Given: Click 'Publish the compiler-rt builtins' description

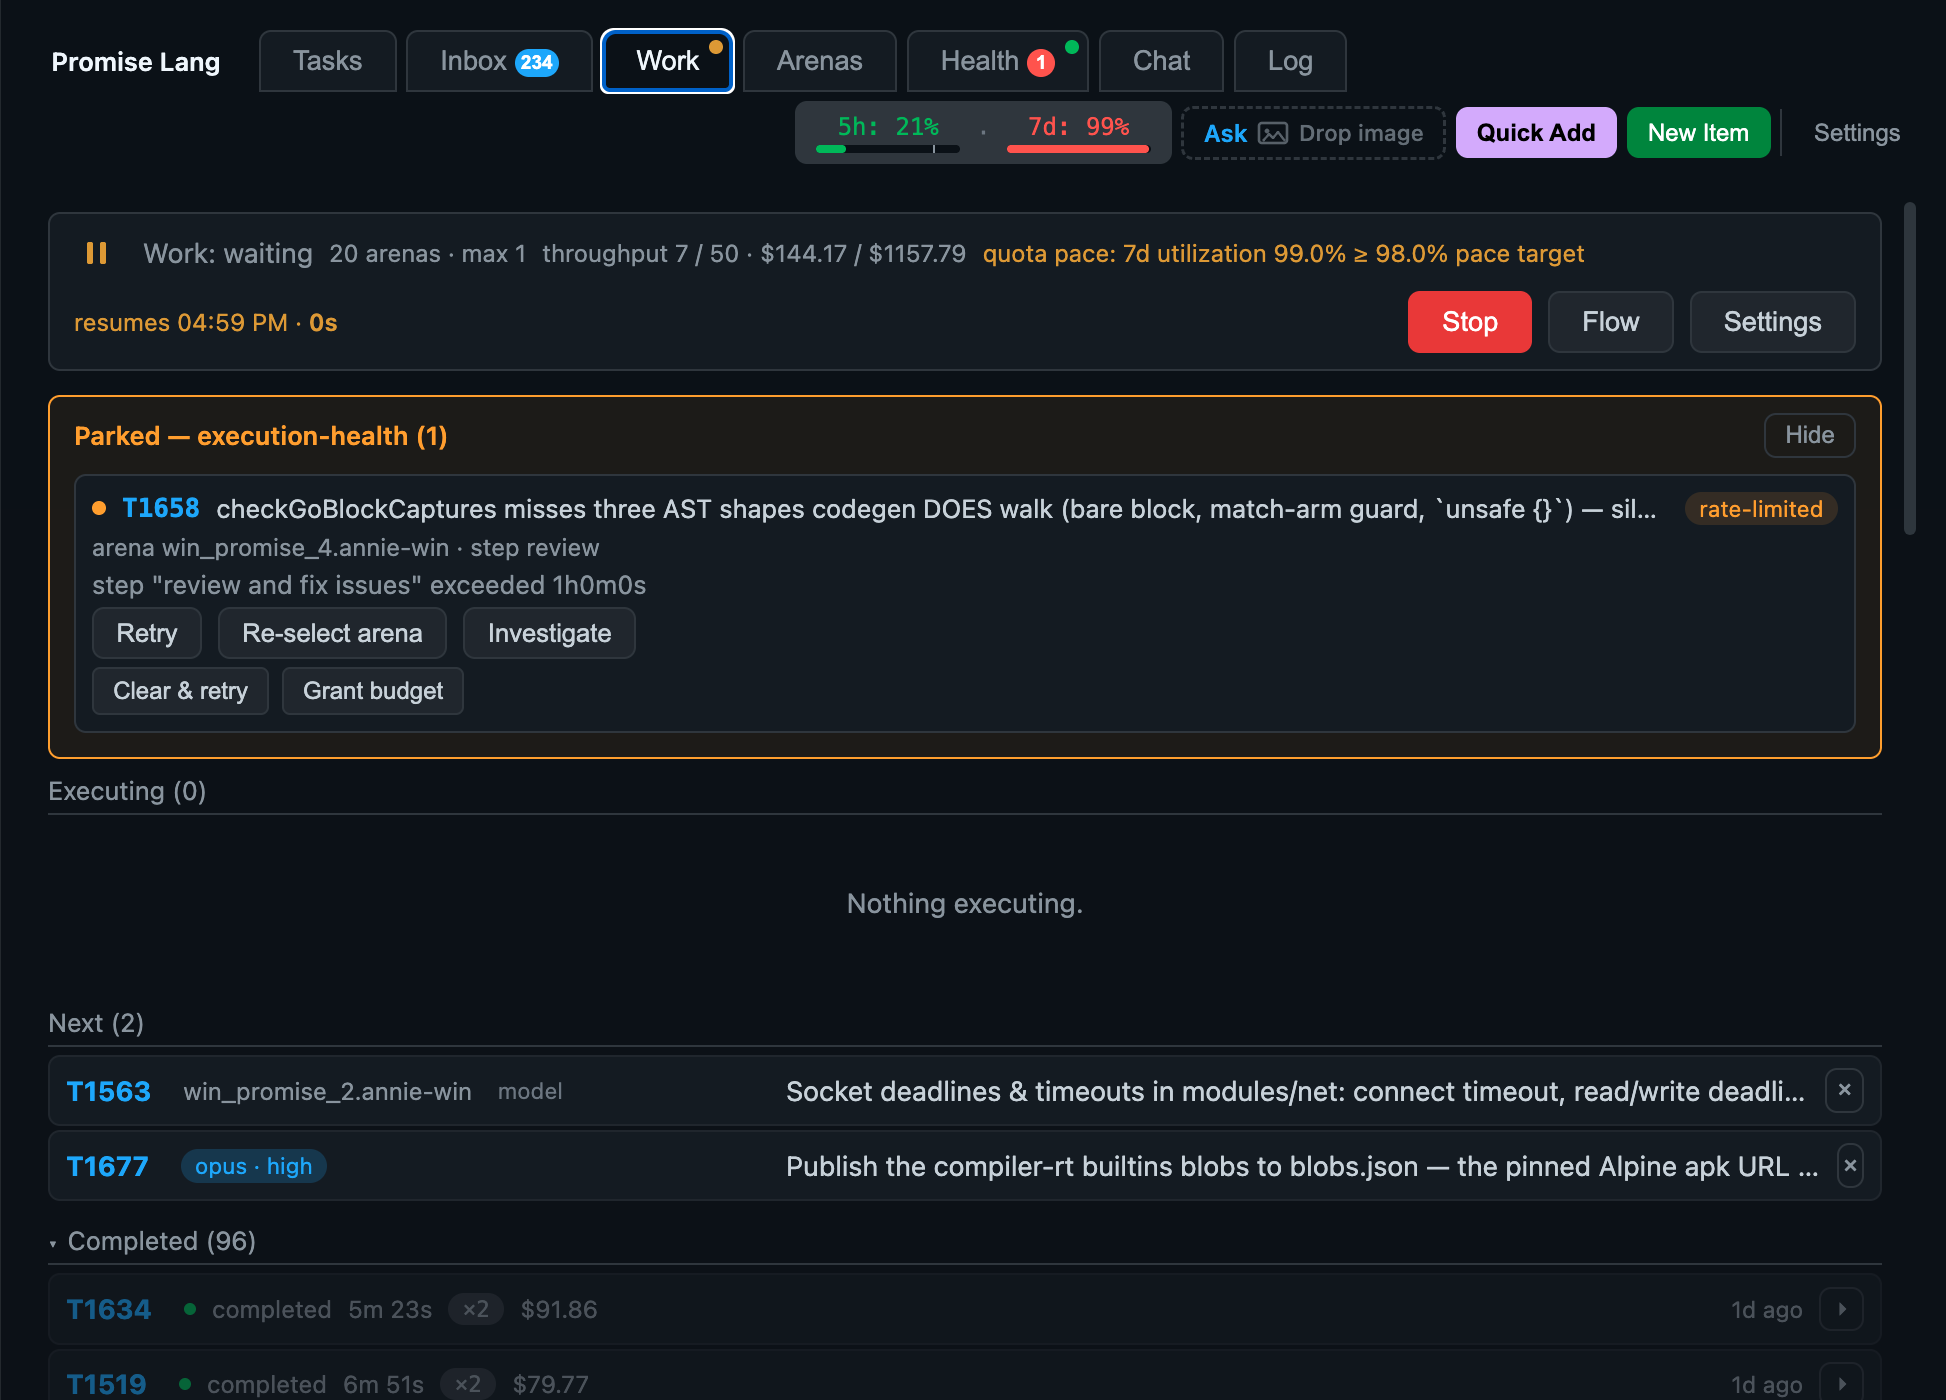Looking at the screenshot, I should click(1302, 1166).
